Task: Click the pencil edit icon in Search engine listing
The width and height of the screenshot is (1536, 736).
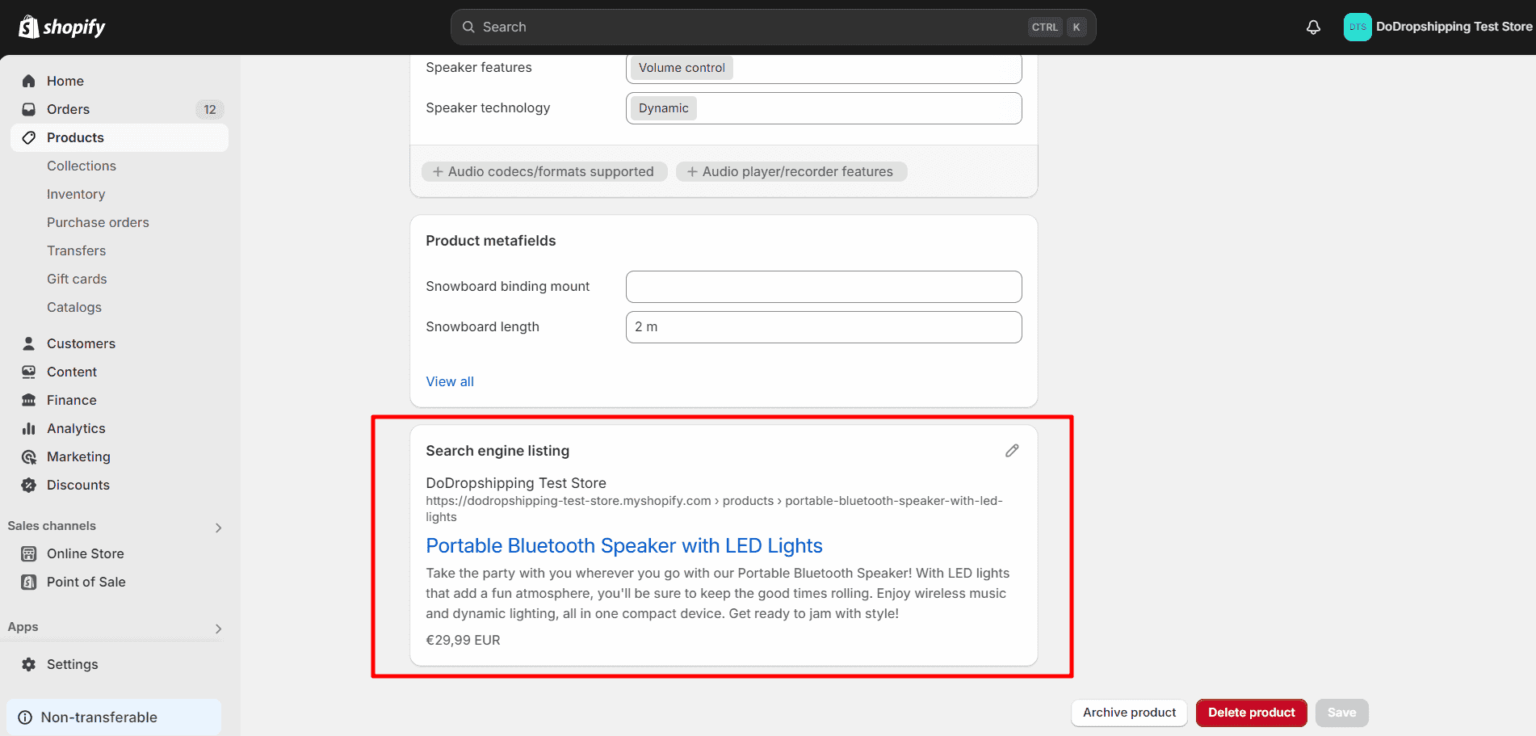Action: (1012, 451)
